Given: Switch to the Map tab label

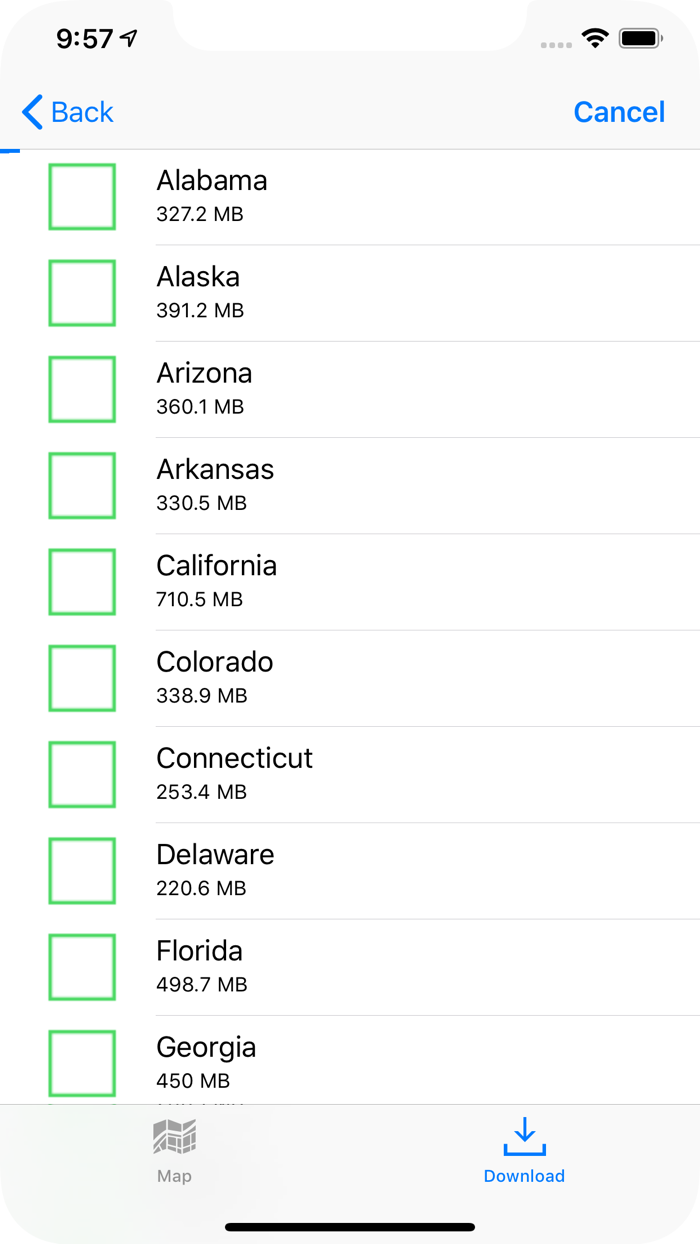Looking at the screenshot, I should [174, 1176].
